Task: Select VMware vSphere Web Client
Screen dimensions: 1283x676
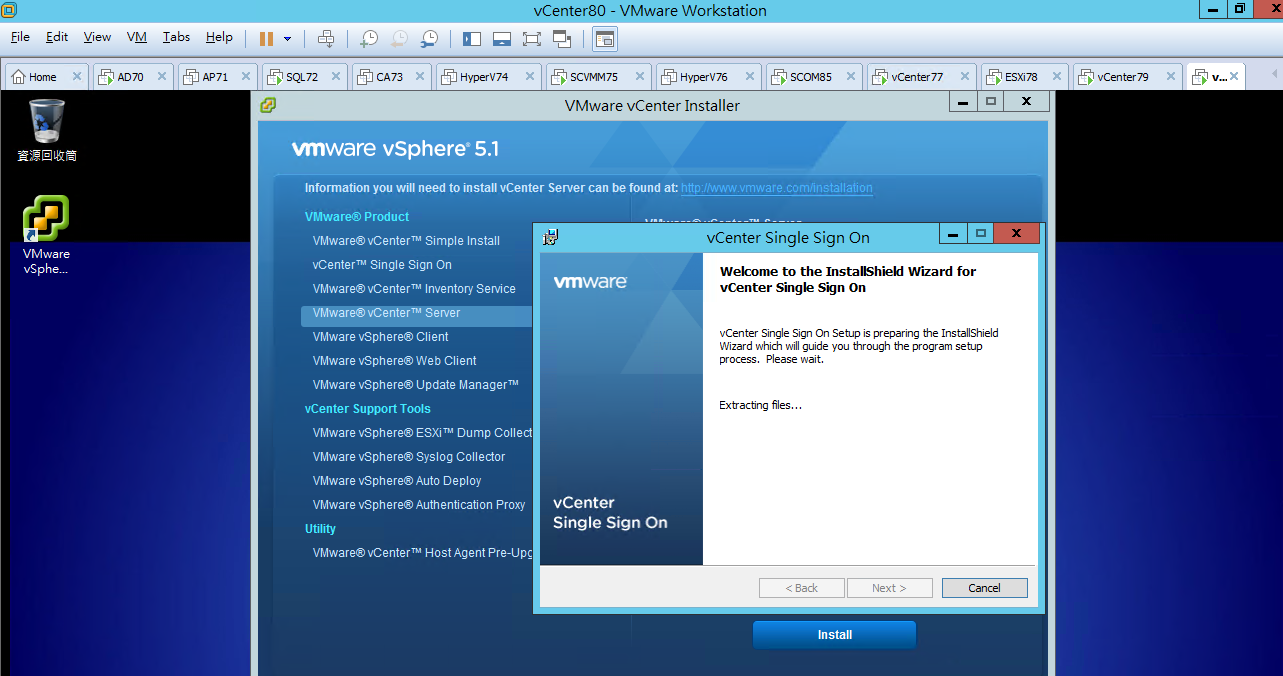Action: [x=394, y=361]
